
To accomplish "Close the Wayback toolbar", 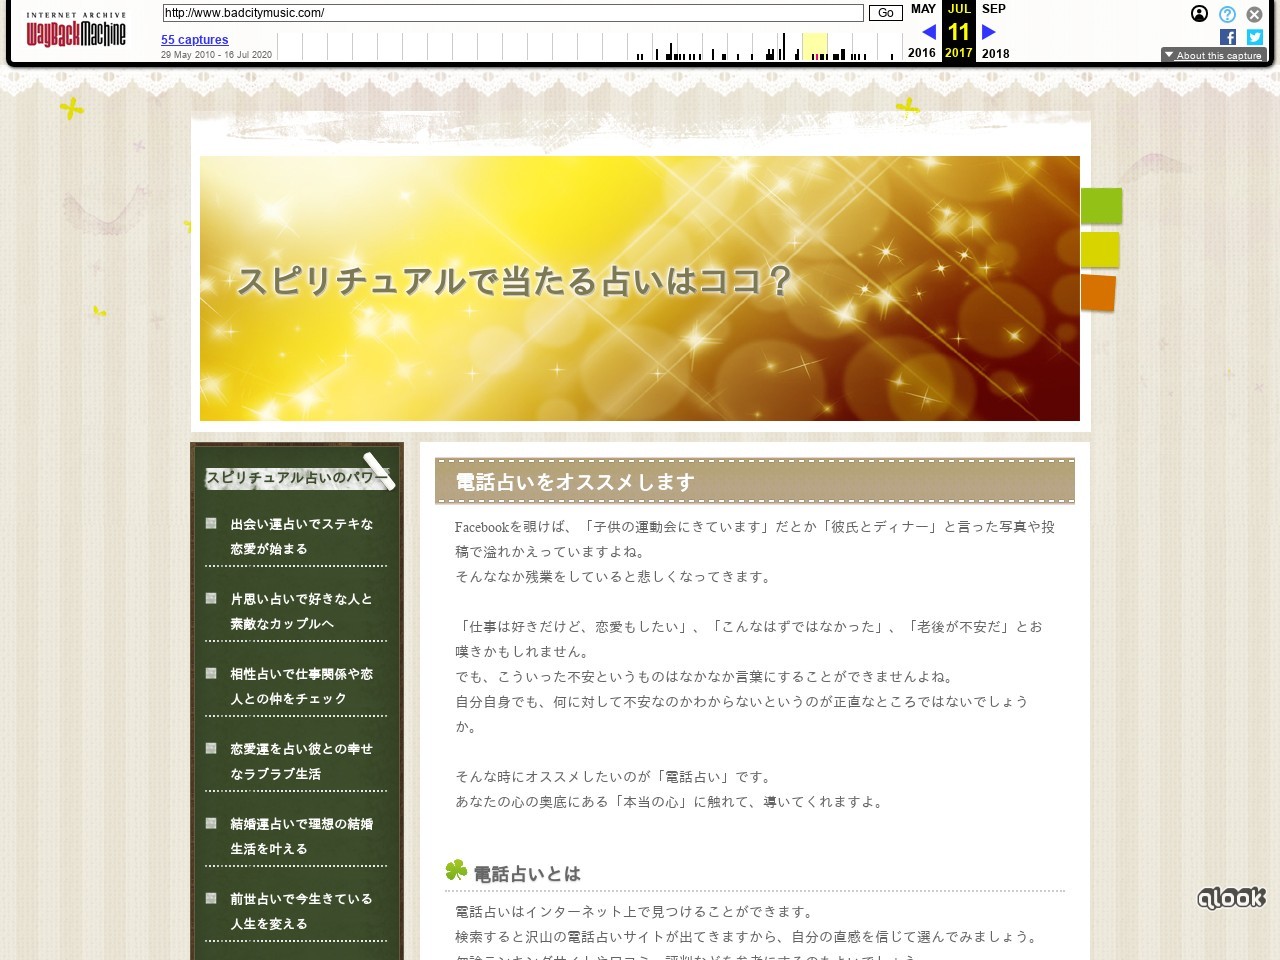I will [x=1254, y=14].
